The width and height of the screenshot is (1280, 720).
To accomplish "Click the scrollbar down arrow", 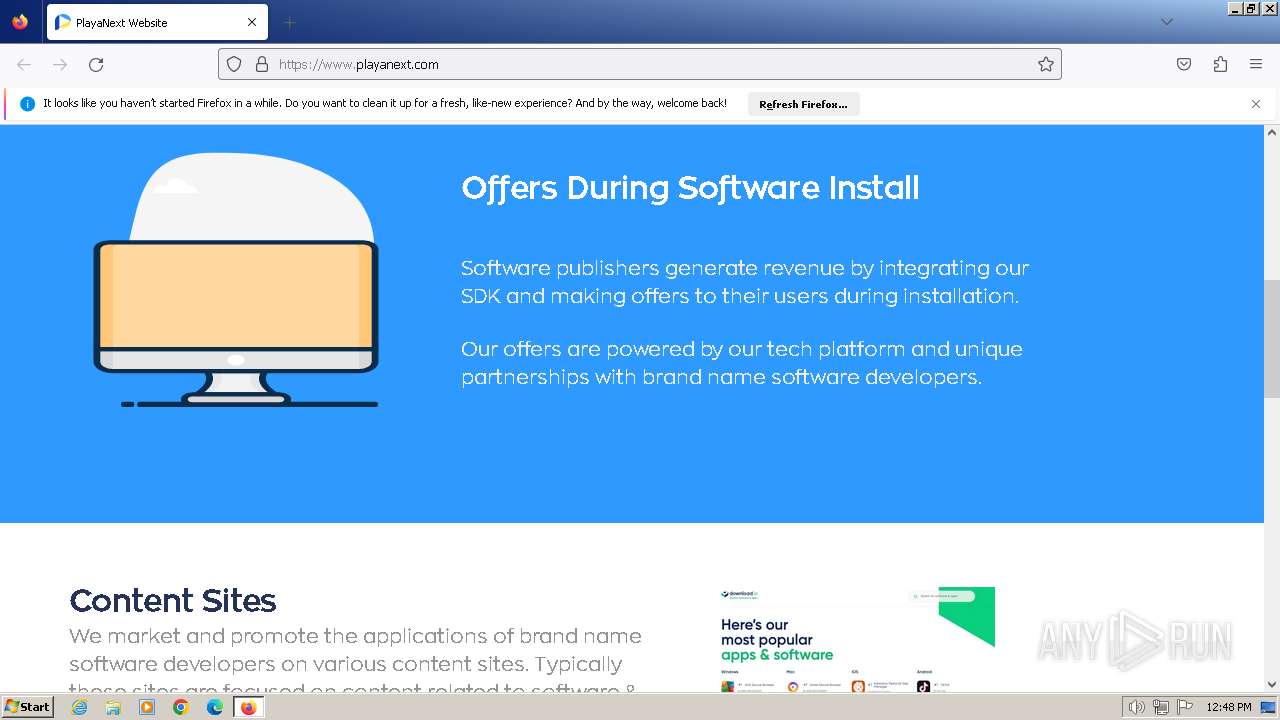I will click(x=1272, y=685).
